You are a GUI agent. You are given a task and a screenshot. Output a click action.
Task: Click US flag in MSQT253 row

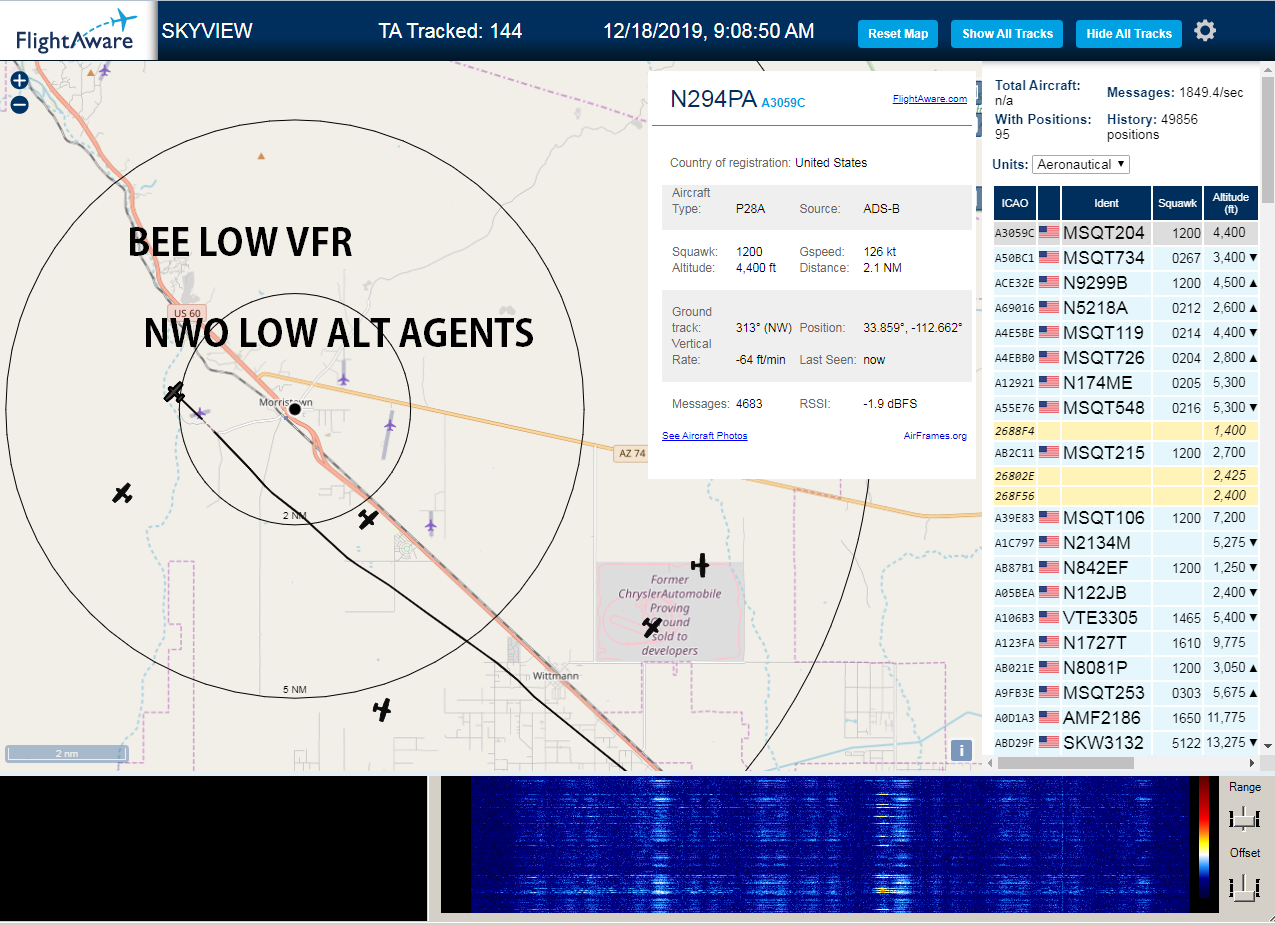tap(1049, 693)
